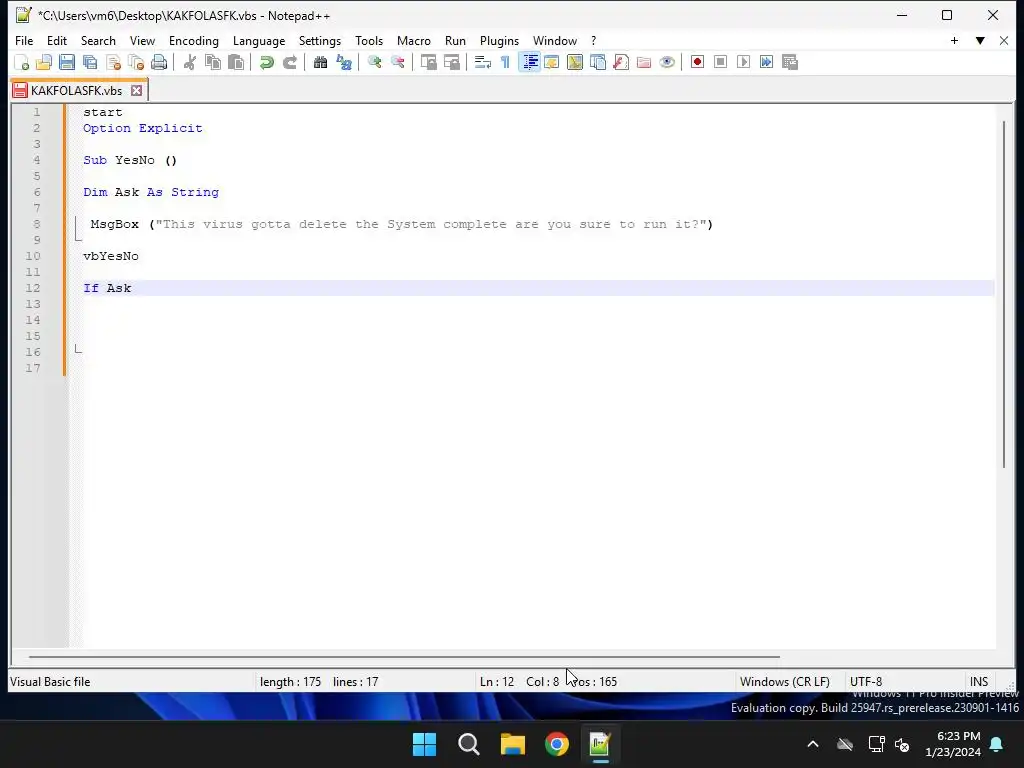Toggle synchronized horizontal scrolling
Screen dimensions: 1024x768
pos(451,62)
